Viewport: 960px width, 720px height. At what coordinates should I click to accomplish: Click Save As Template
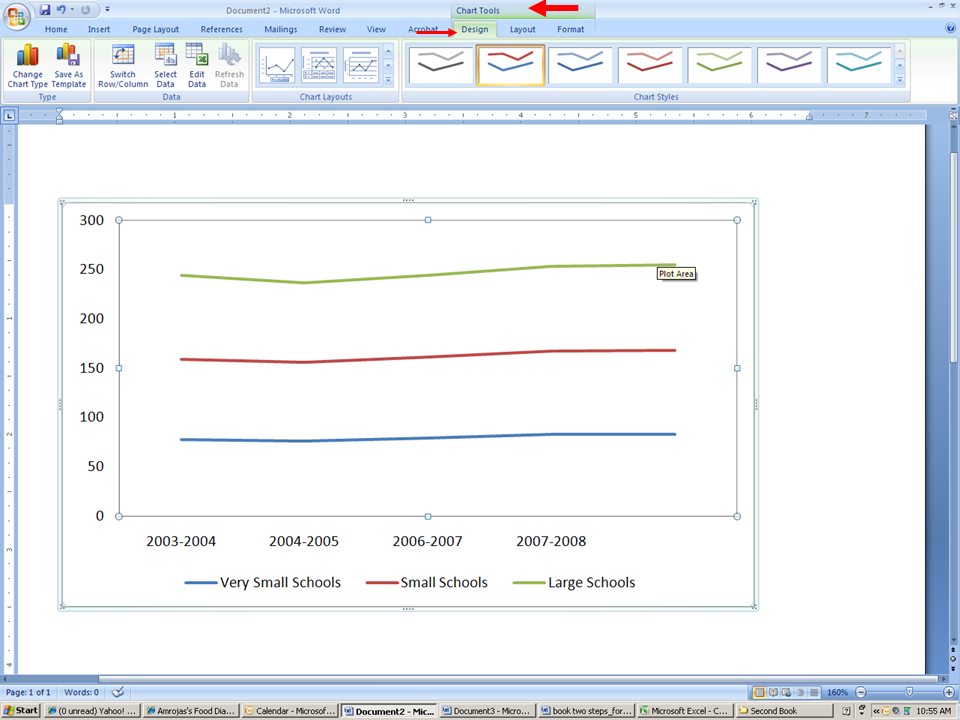click(x=69, y=66)
